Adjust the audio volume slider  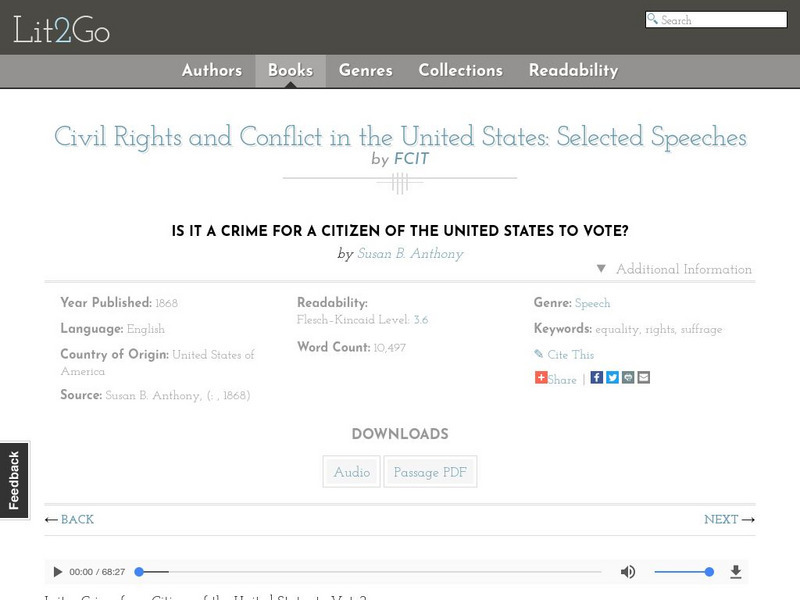click(x=684, y=572)
